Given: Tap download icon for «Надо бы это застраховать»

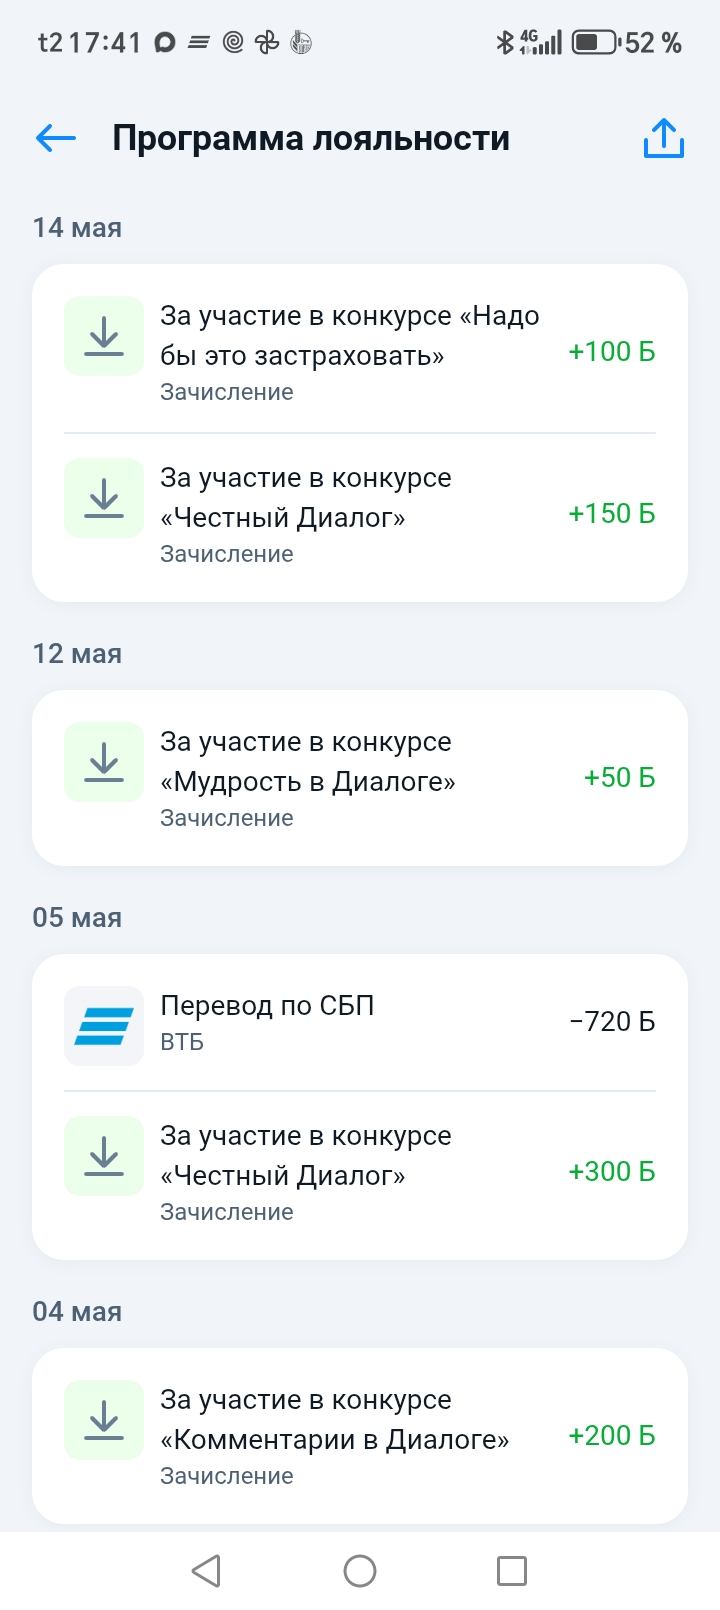Looking at the screenshot, I should (104, 336).
